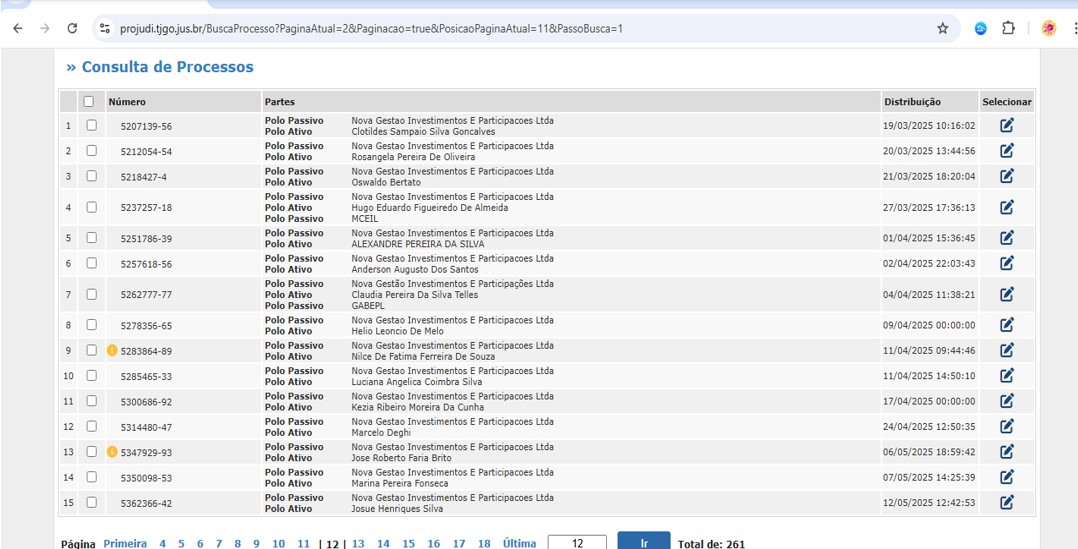Bookmark this page with star icon

pyautogui.click(x=942, y=29)
